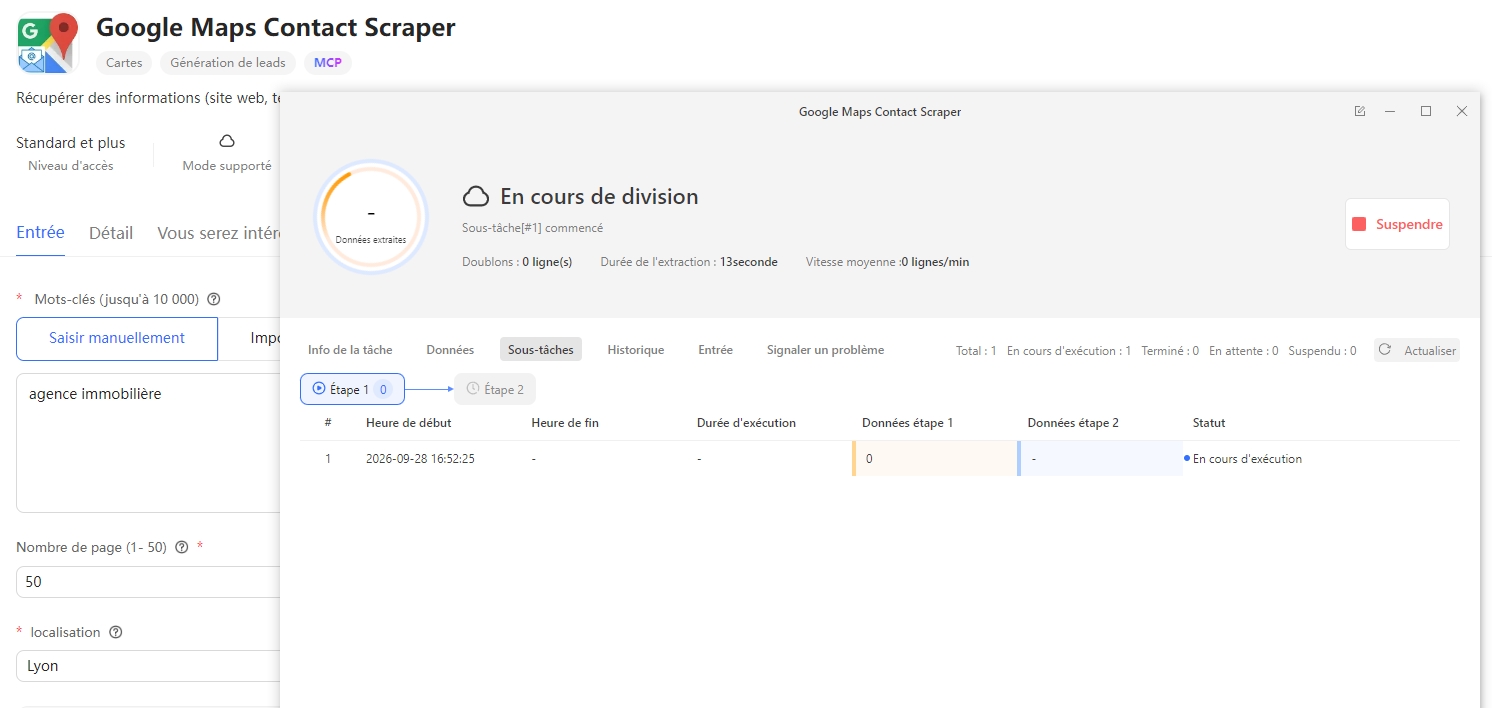Maximize the scraper task dialog
This screenshot has height=708, width=1492.
tap(1426, 111)
